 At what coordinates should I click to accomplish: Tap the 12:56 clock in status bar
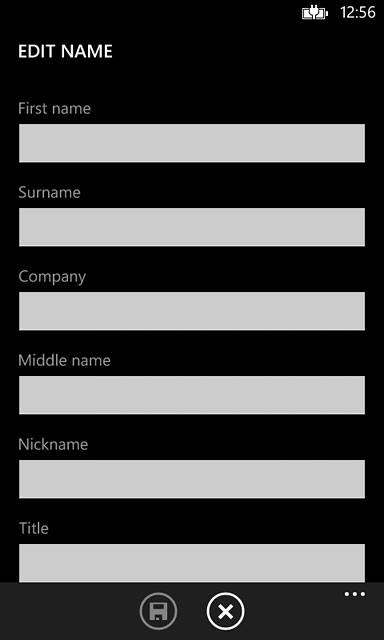pyautogui.click(x=358, y=13)
